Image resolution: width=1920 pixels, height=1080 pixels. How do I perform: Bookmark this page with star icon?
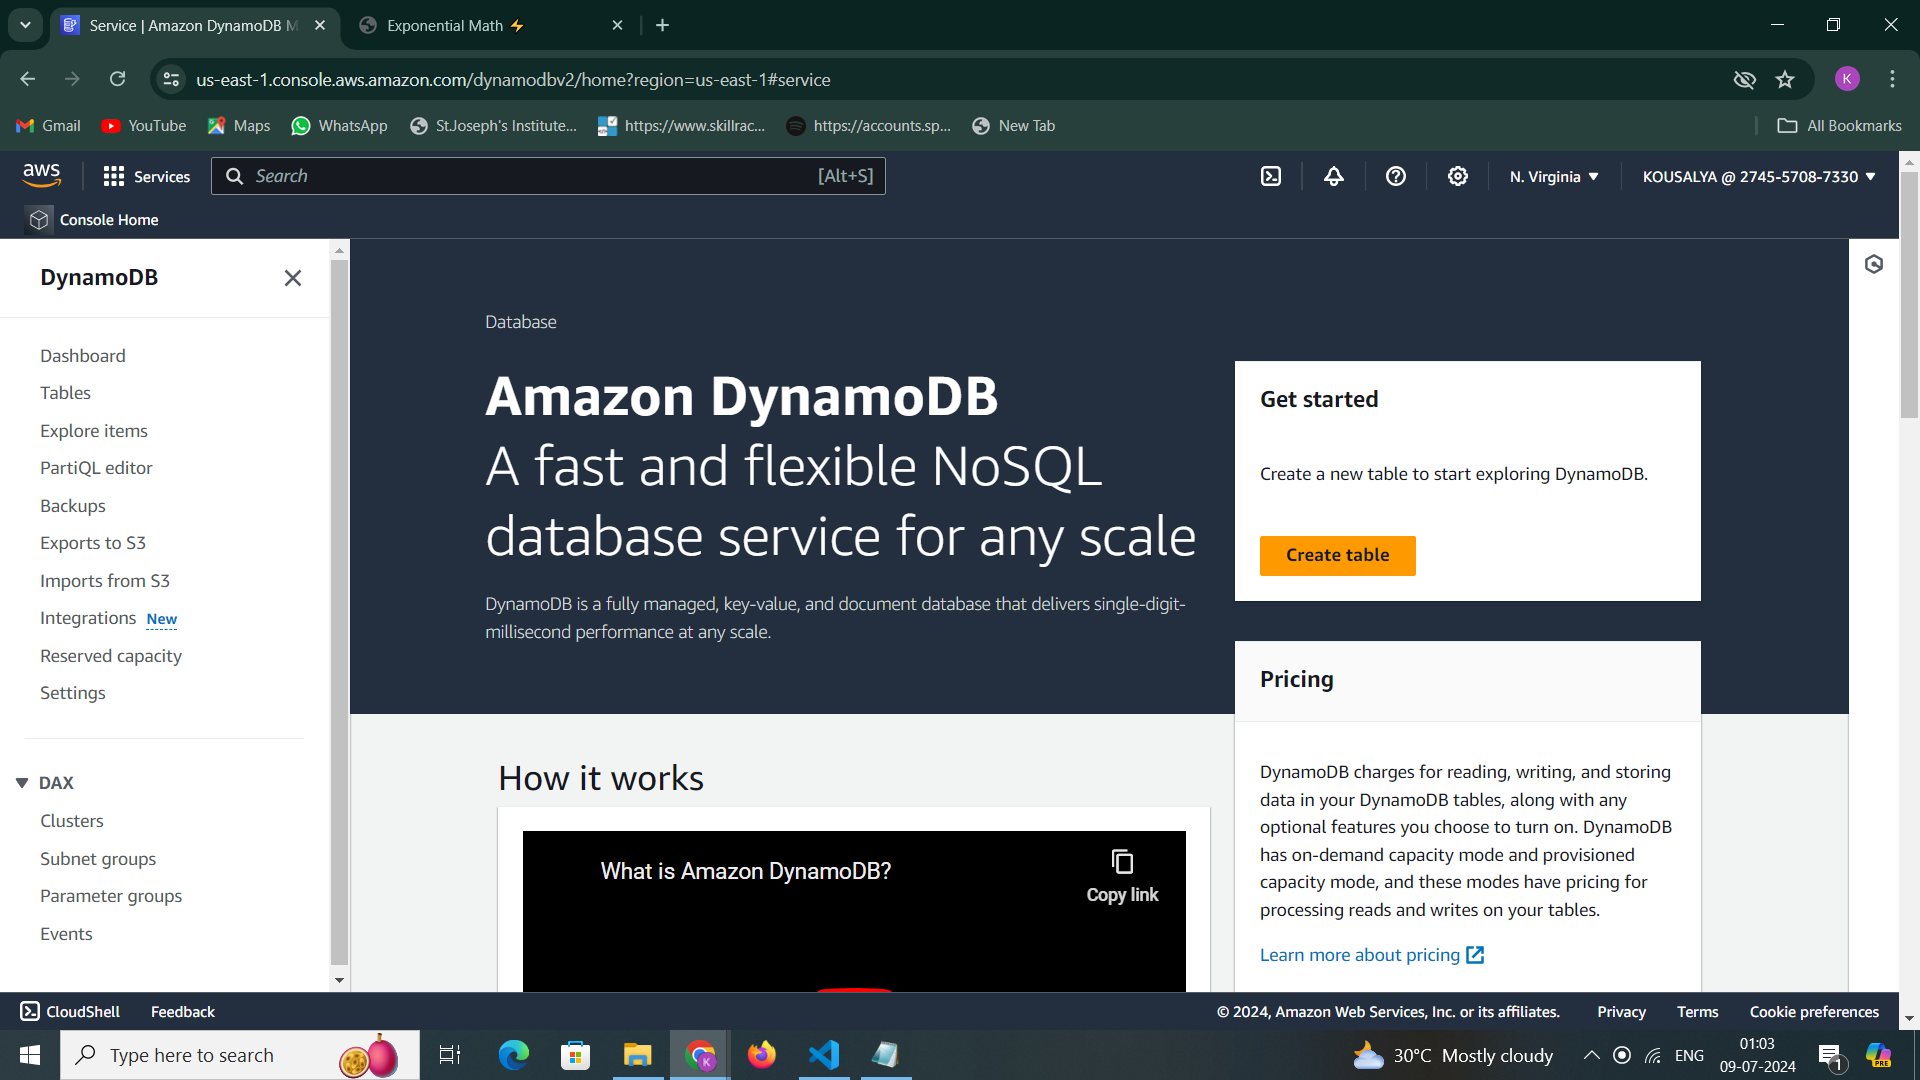[x=1785, y=80]
